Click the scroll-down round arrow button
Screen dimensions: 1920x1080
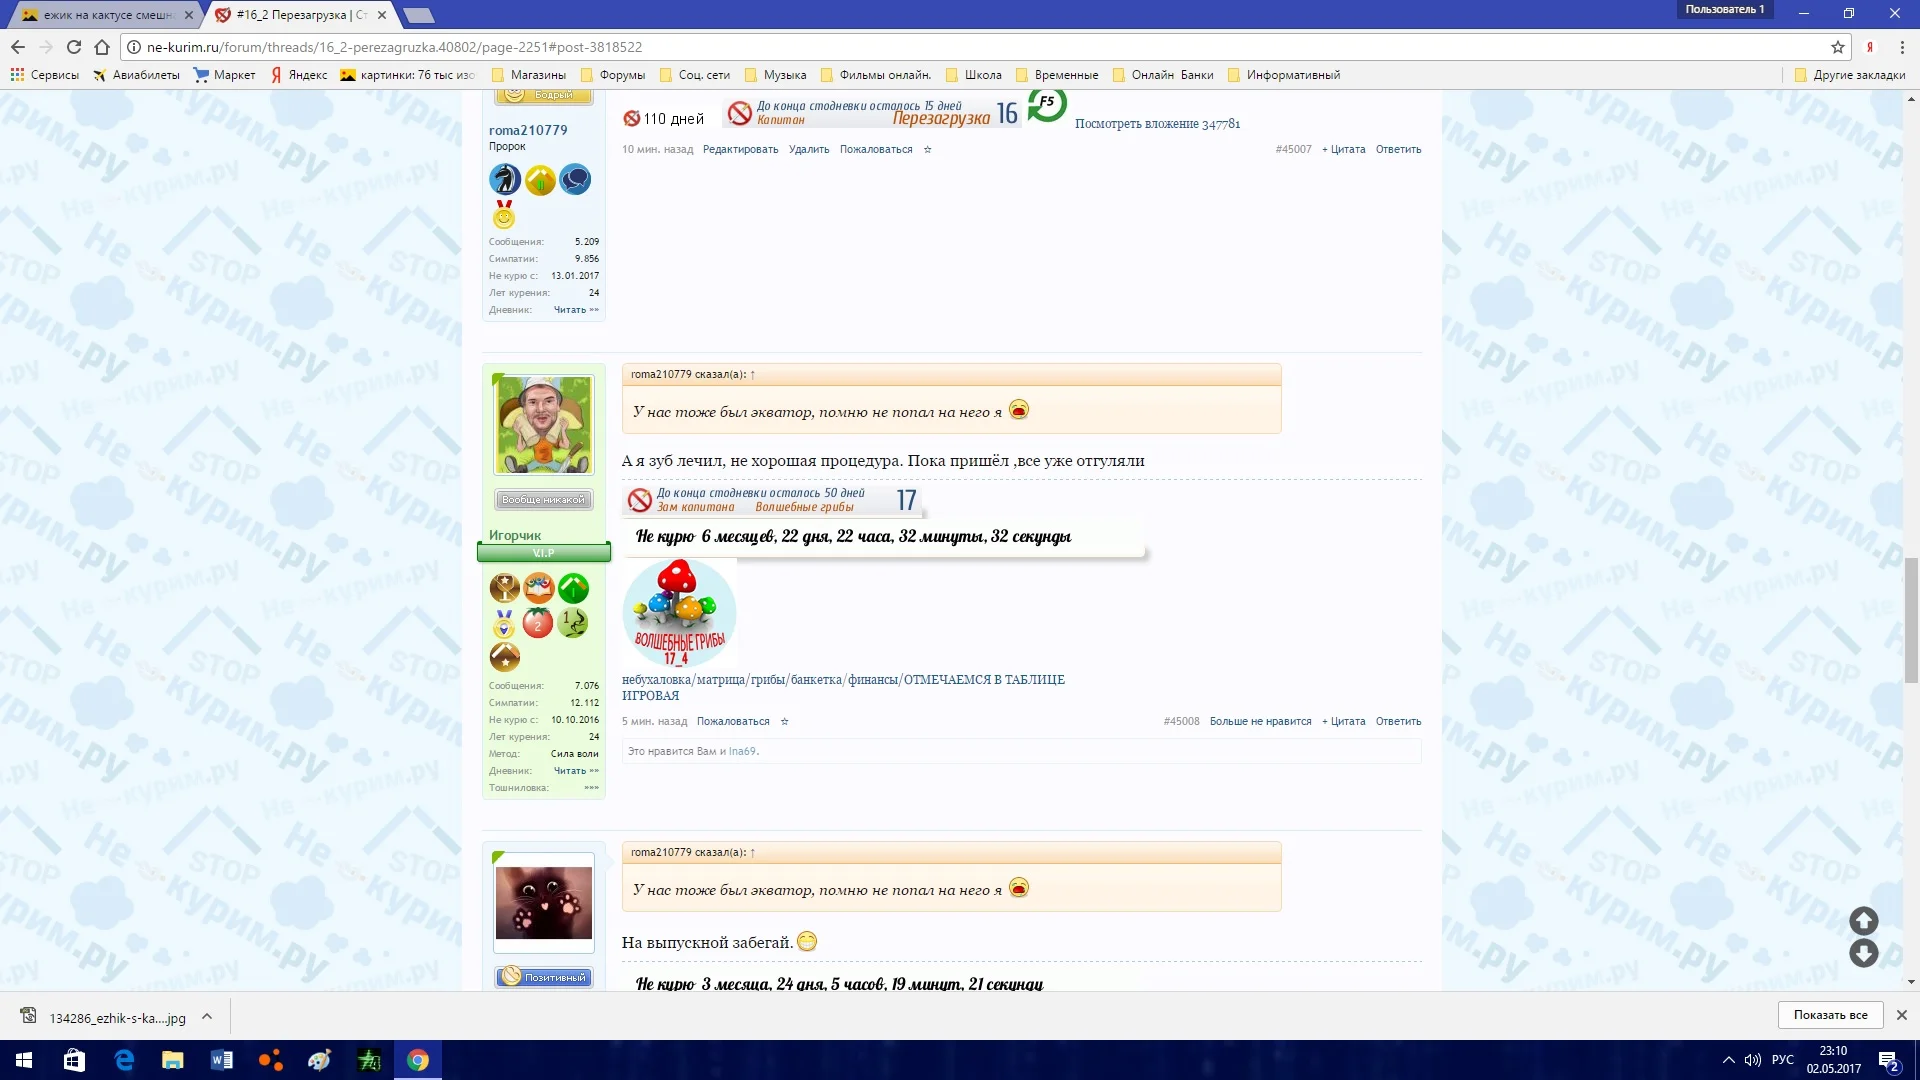click(x=1863, y=953)
